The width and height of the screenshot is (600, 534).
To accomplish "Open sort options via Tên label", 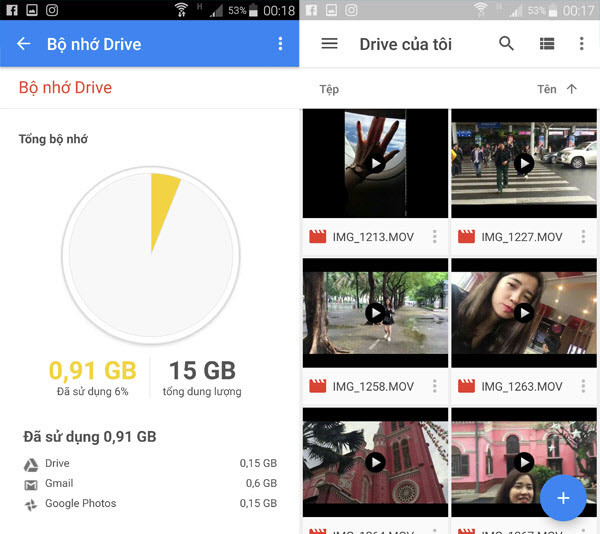I will point(546,89).
